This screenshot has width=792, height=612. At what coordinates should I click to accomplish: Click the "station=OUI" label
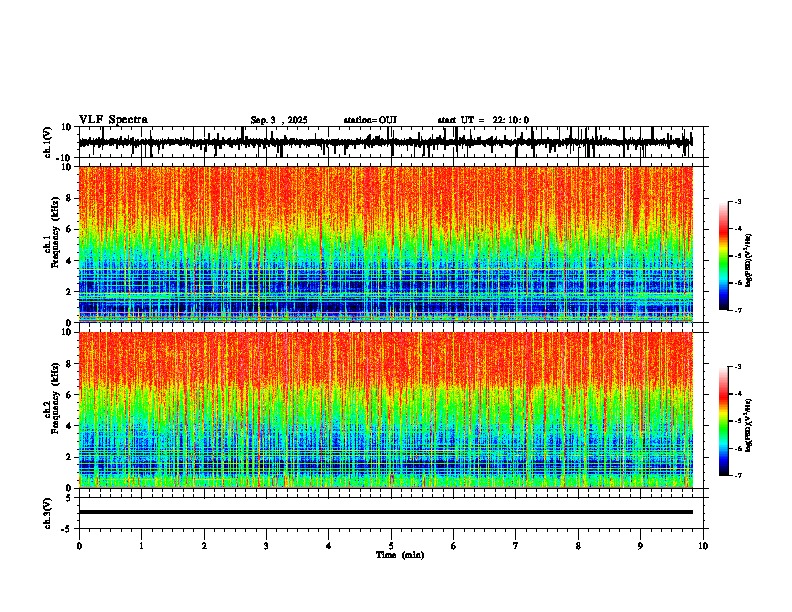click(x=370, y=120)
